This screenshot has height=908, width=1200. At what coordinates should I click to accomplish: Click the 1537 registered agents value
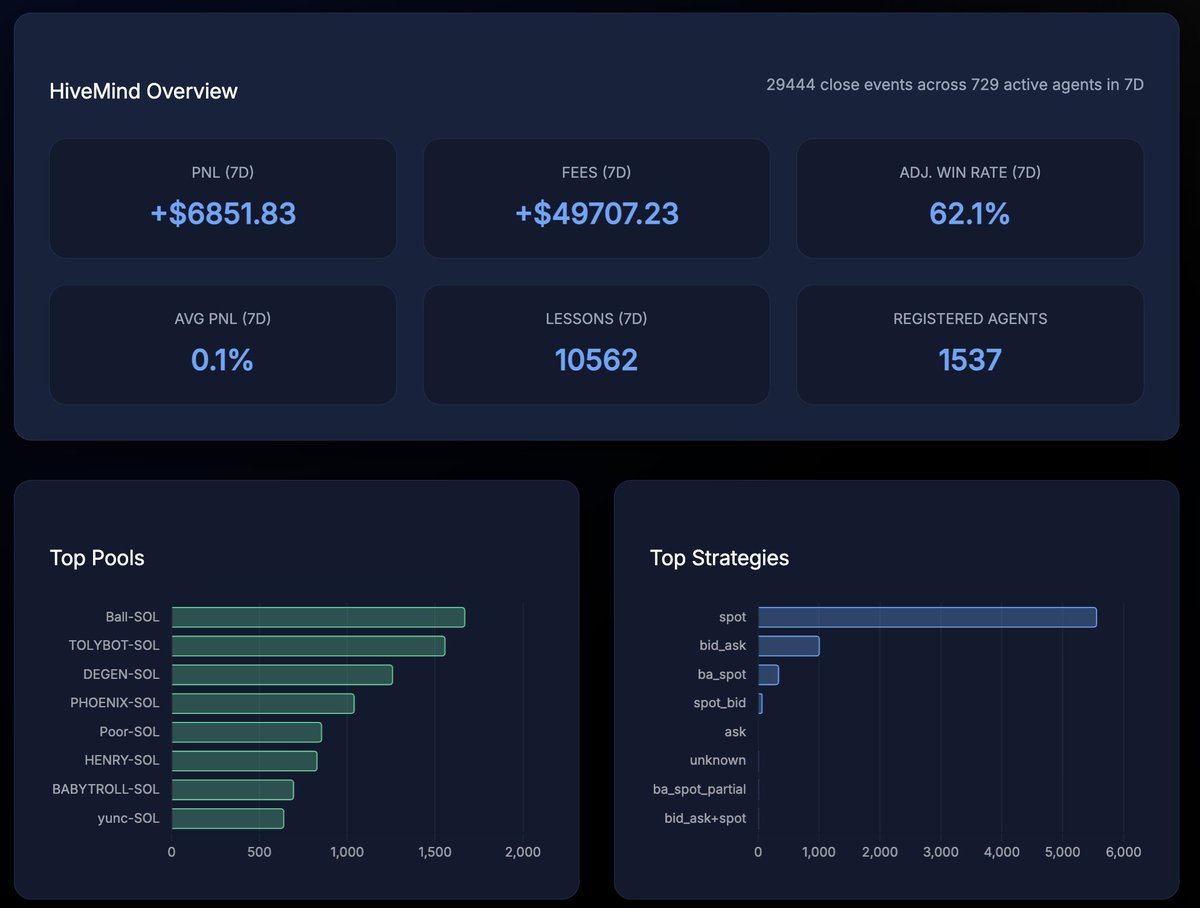coord(970,360)
